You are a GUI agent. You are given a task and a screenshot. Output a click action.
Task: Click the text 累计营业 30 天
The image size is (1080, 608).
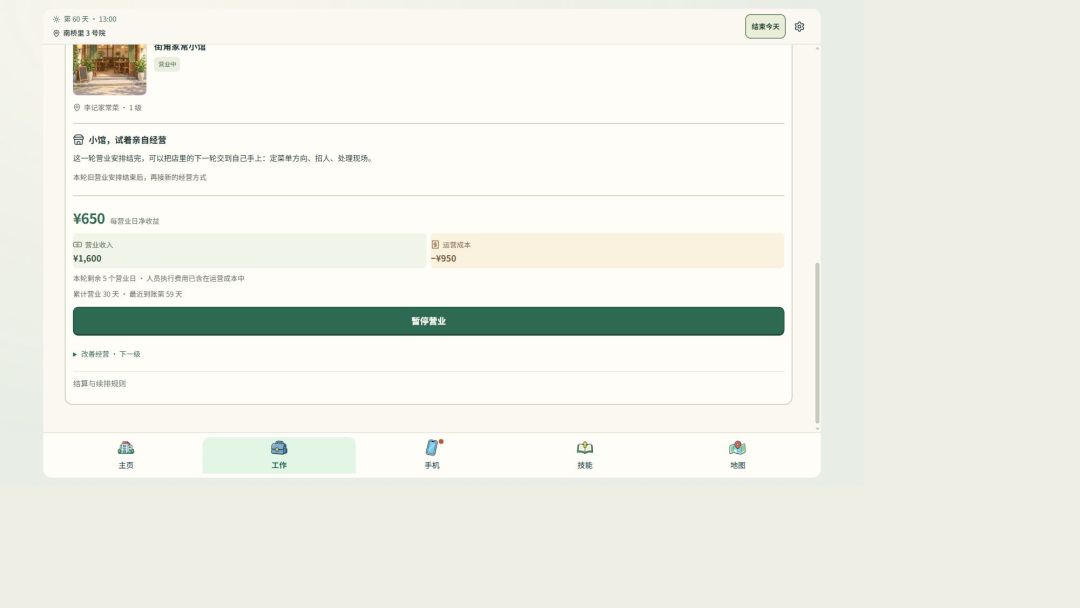coord(96,294)
